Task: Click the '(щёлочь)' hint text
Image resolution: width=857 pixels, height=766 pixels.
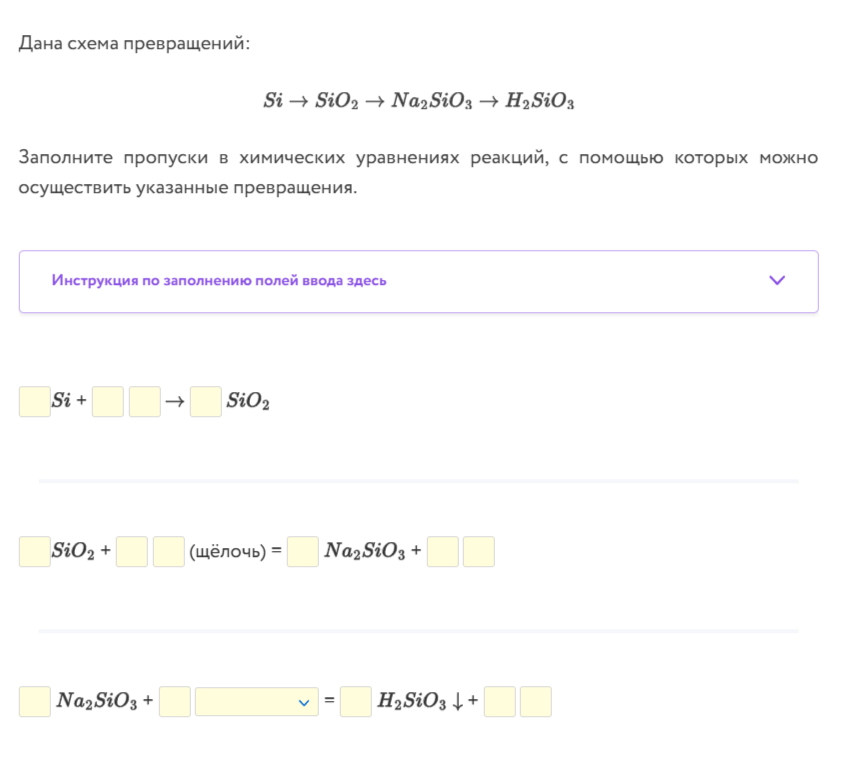Action: point(227,552)
